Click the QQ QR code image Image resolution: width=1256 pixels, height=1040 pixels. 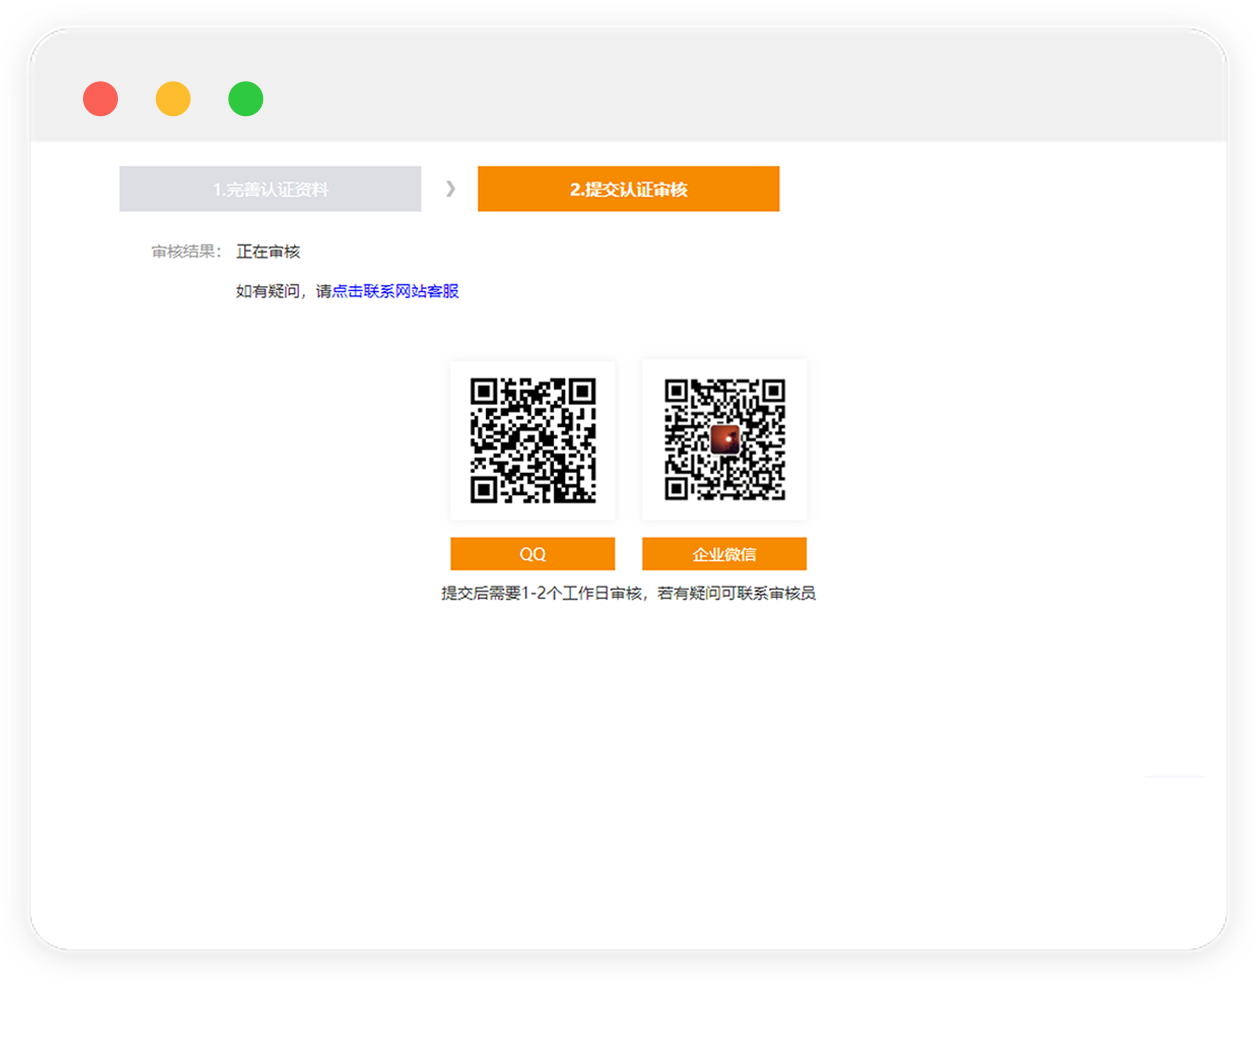point(533,440)
